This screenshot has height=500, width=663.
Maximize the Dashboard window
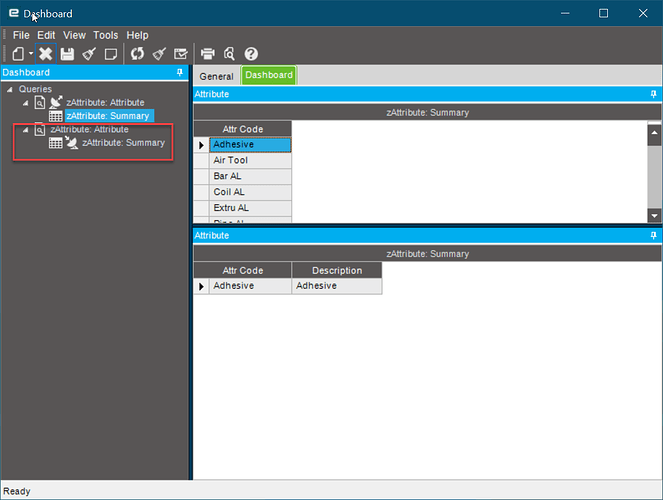pos(603,13)
